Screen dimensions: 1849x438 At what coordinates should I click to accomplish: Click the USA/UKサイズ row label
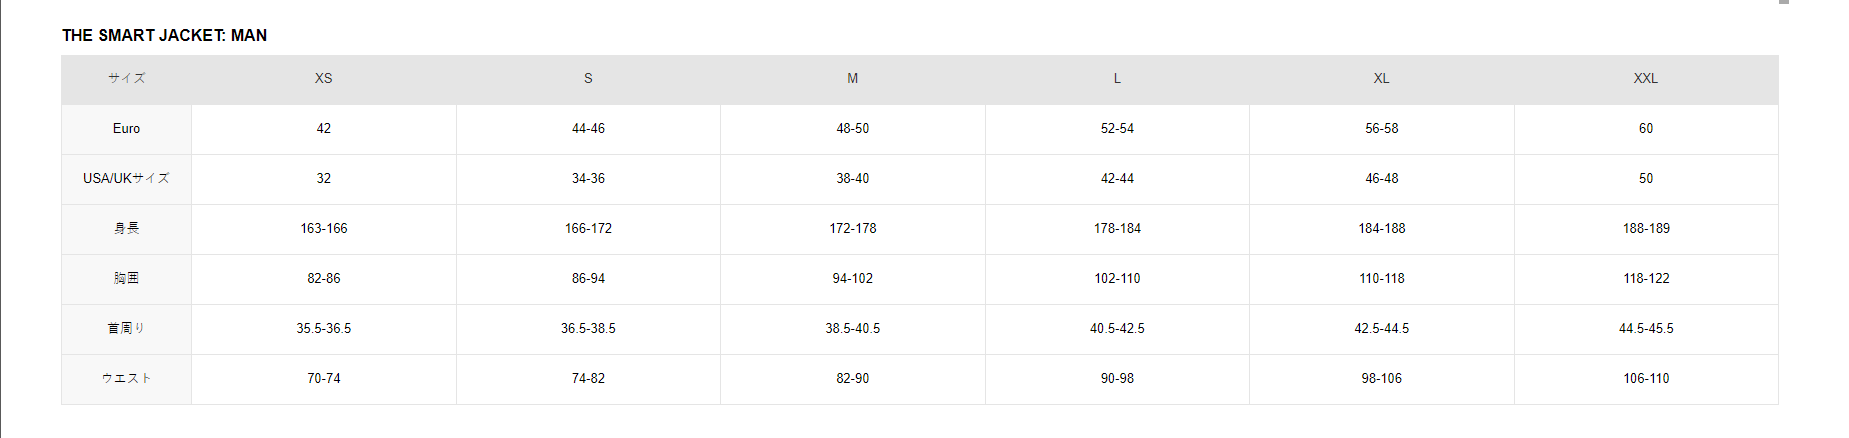tap(126, 178)
